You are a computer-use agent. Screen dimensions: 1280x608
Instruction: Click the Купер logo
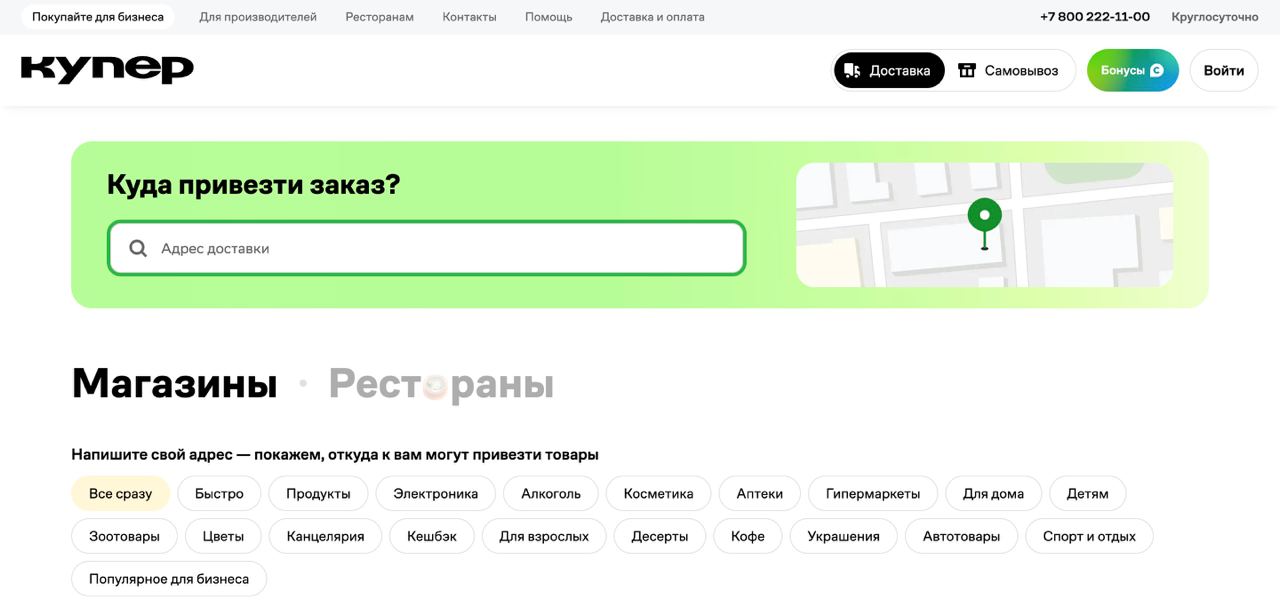coord(107,69)
